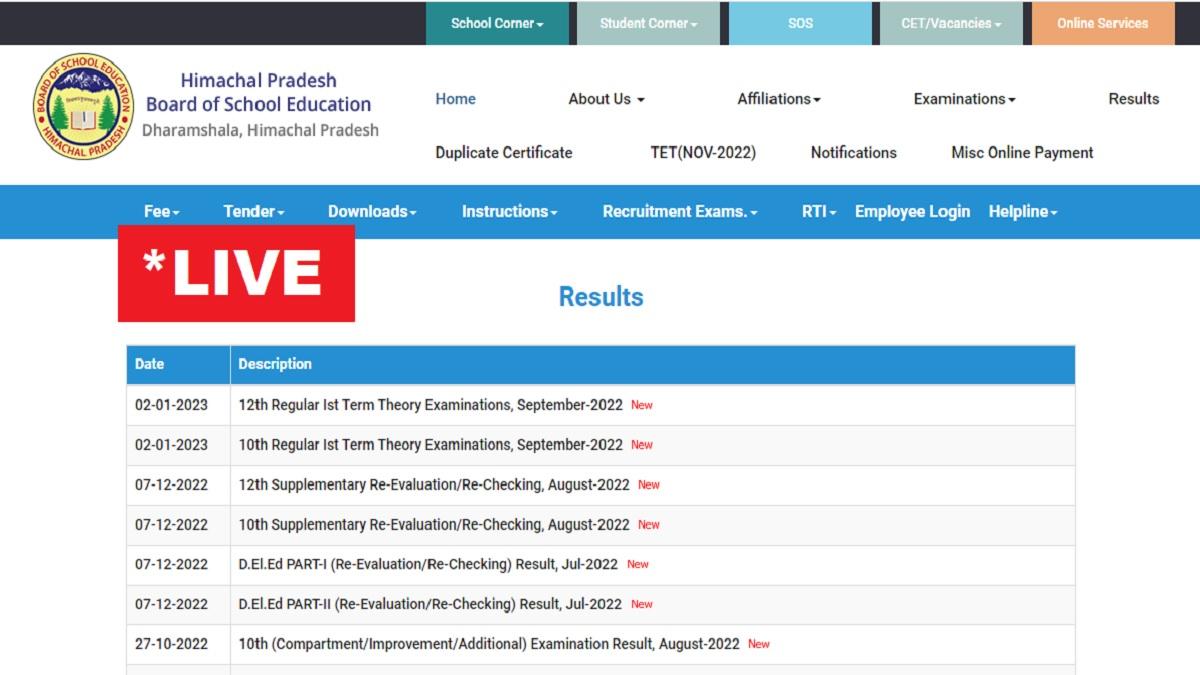Click the *LIVE banner graphic
Image resolution: width=1200 pixels, height=675 pixels.
click(x=237, y=272)
